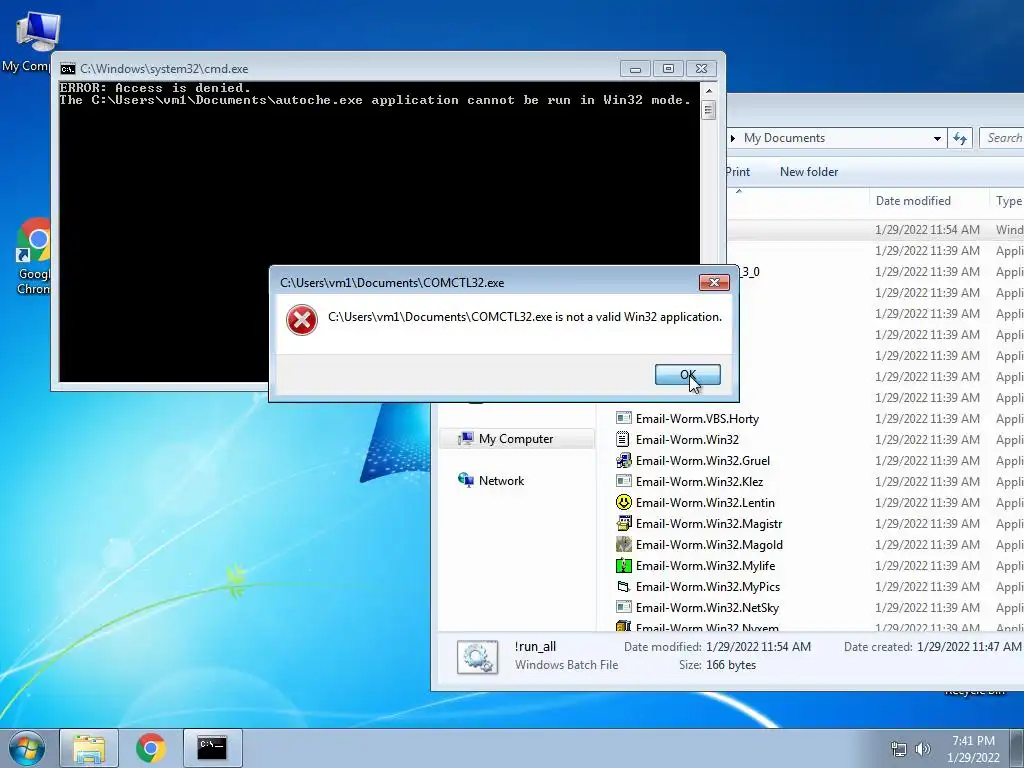Image resolution: width=1024 pixels, height=768 pixels.
Task: Open the volume tray icon
Action: pyautogui.click(x=923, y=749)
